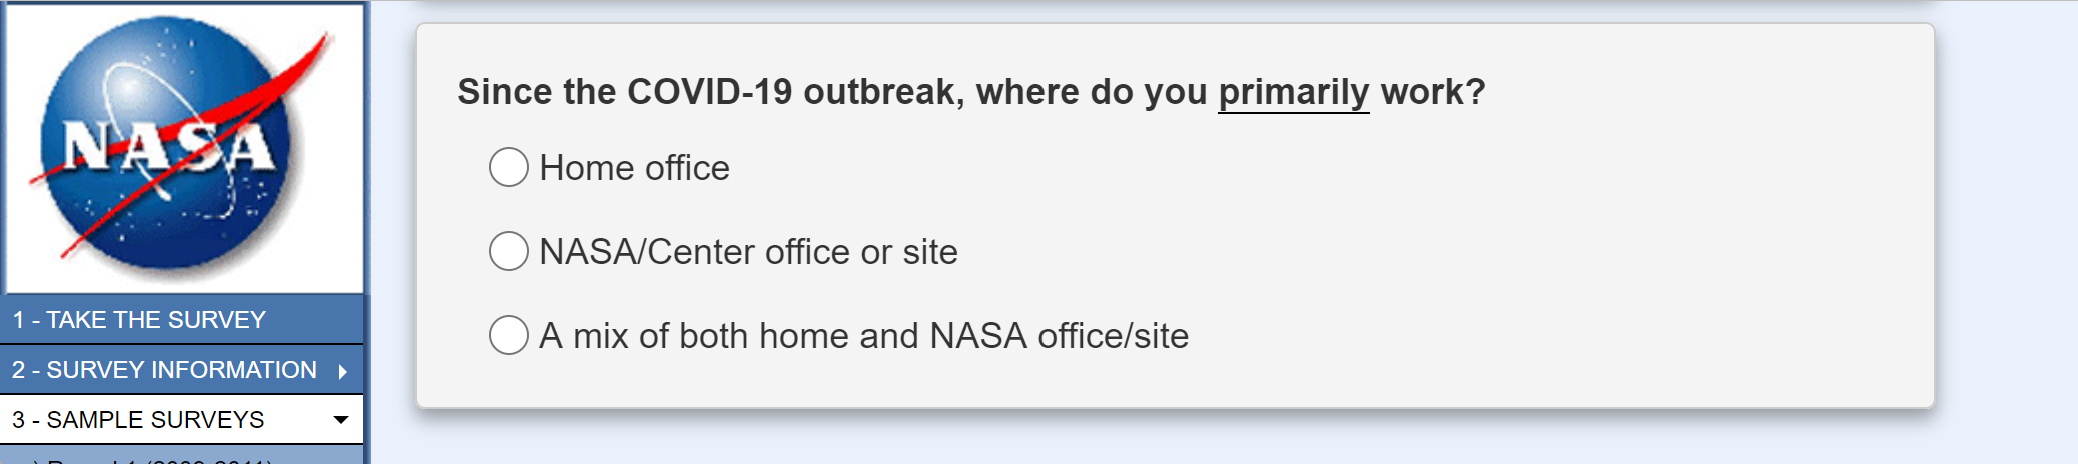This screenshot has width=2078, height=464.
Task: Open the Round 1 sample survey sub-item
Action: pos(160,460)
